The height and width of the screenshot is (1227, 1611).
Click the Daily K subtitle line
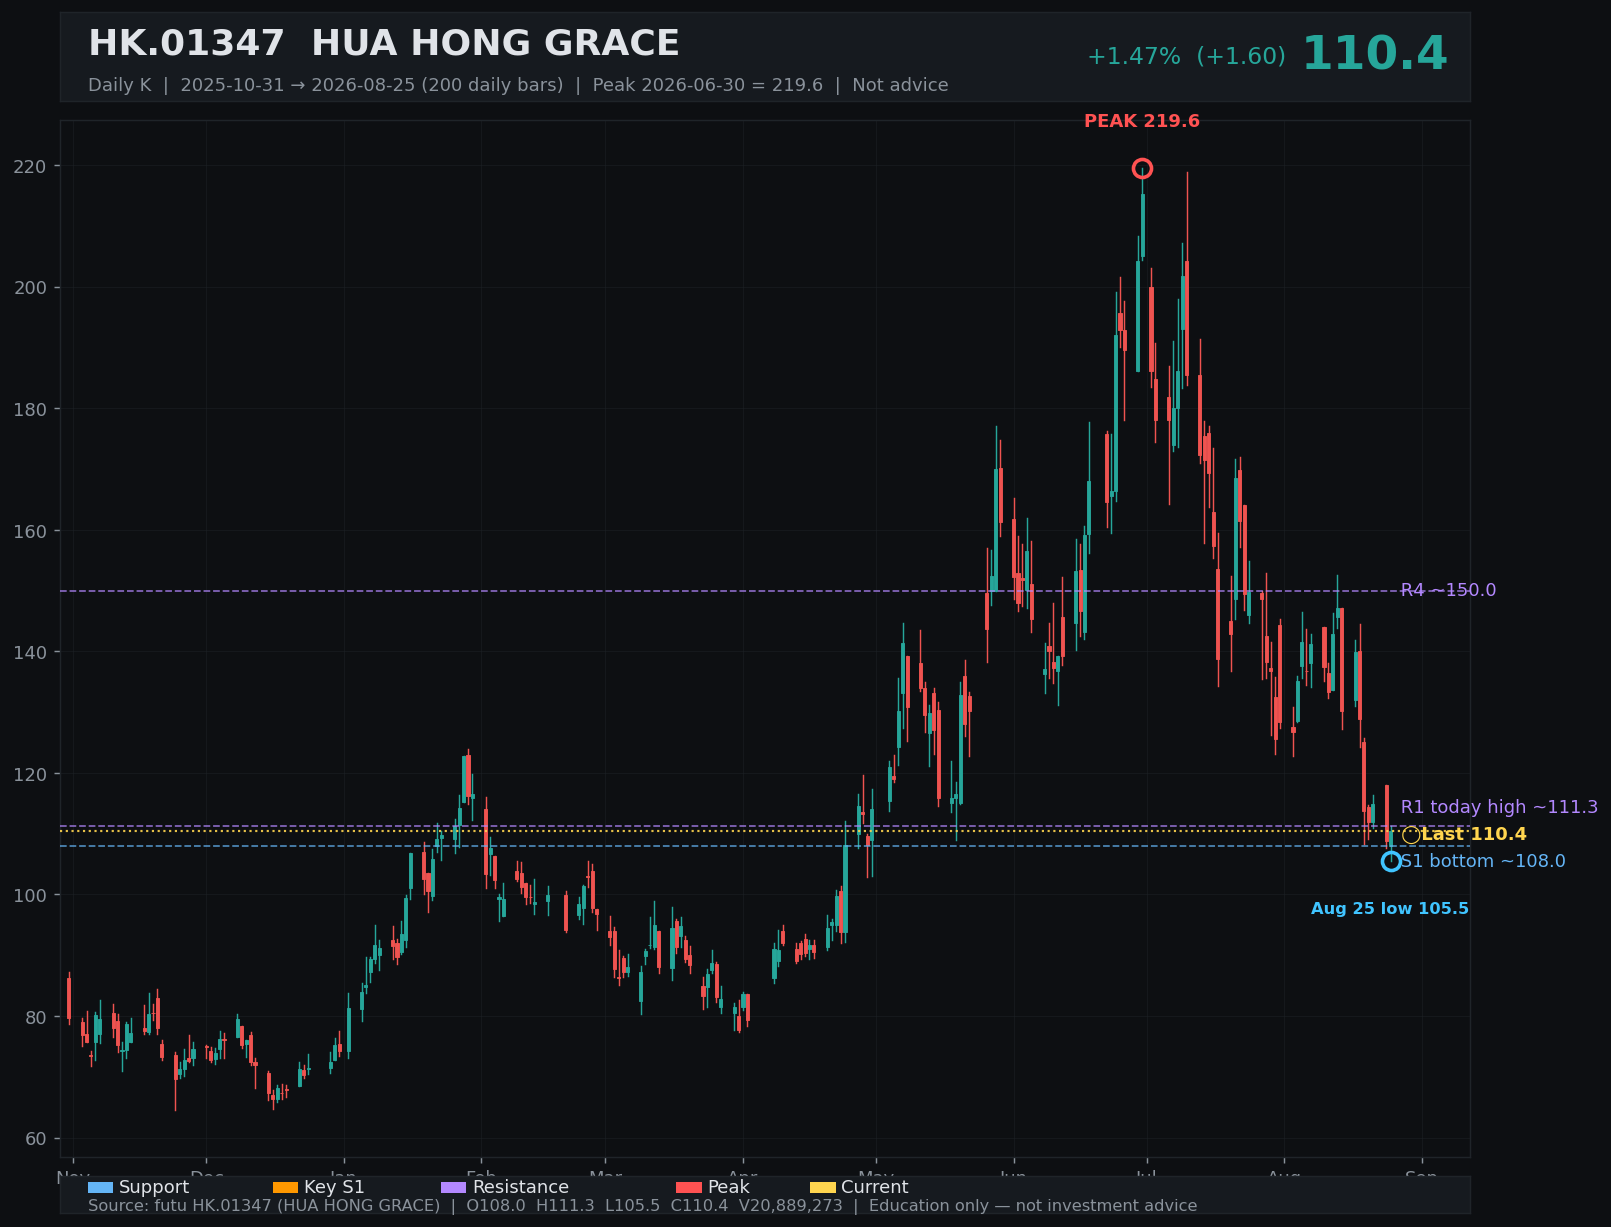pyautogui.click(x=518, y=85)
